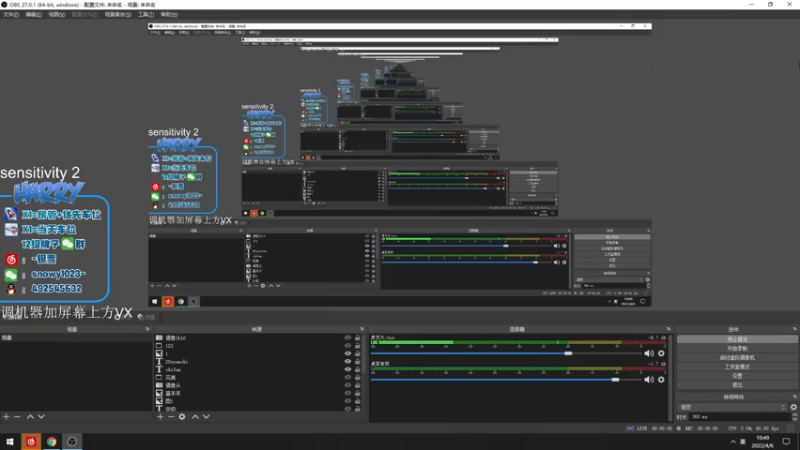Undock the Scenes panel via its header icon
800x450 pixels.
[147, 329]
